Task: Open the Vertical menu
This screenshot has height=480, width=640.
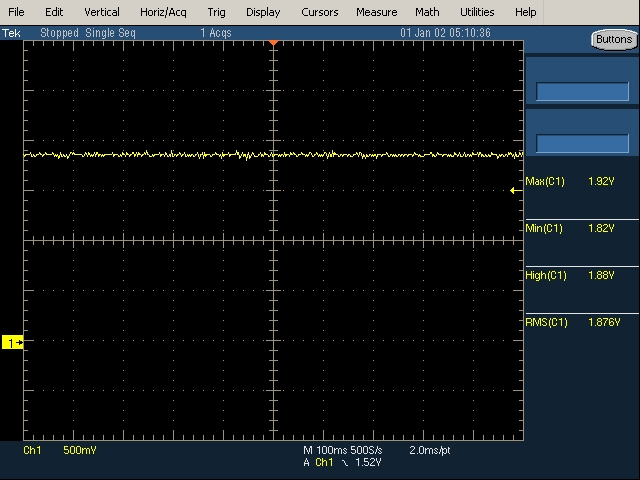Action: coord(102,12)
